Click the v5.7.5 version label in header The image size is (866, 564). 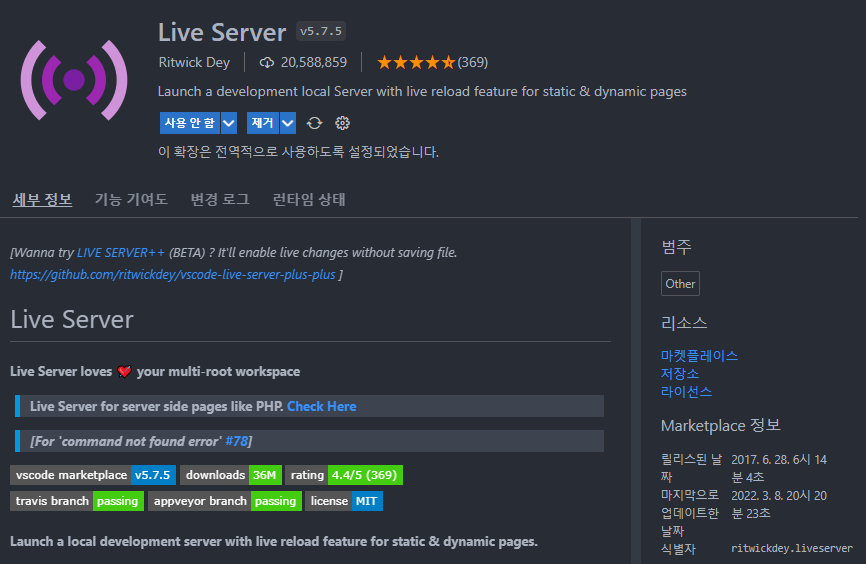(x=321, y=31)
